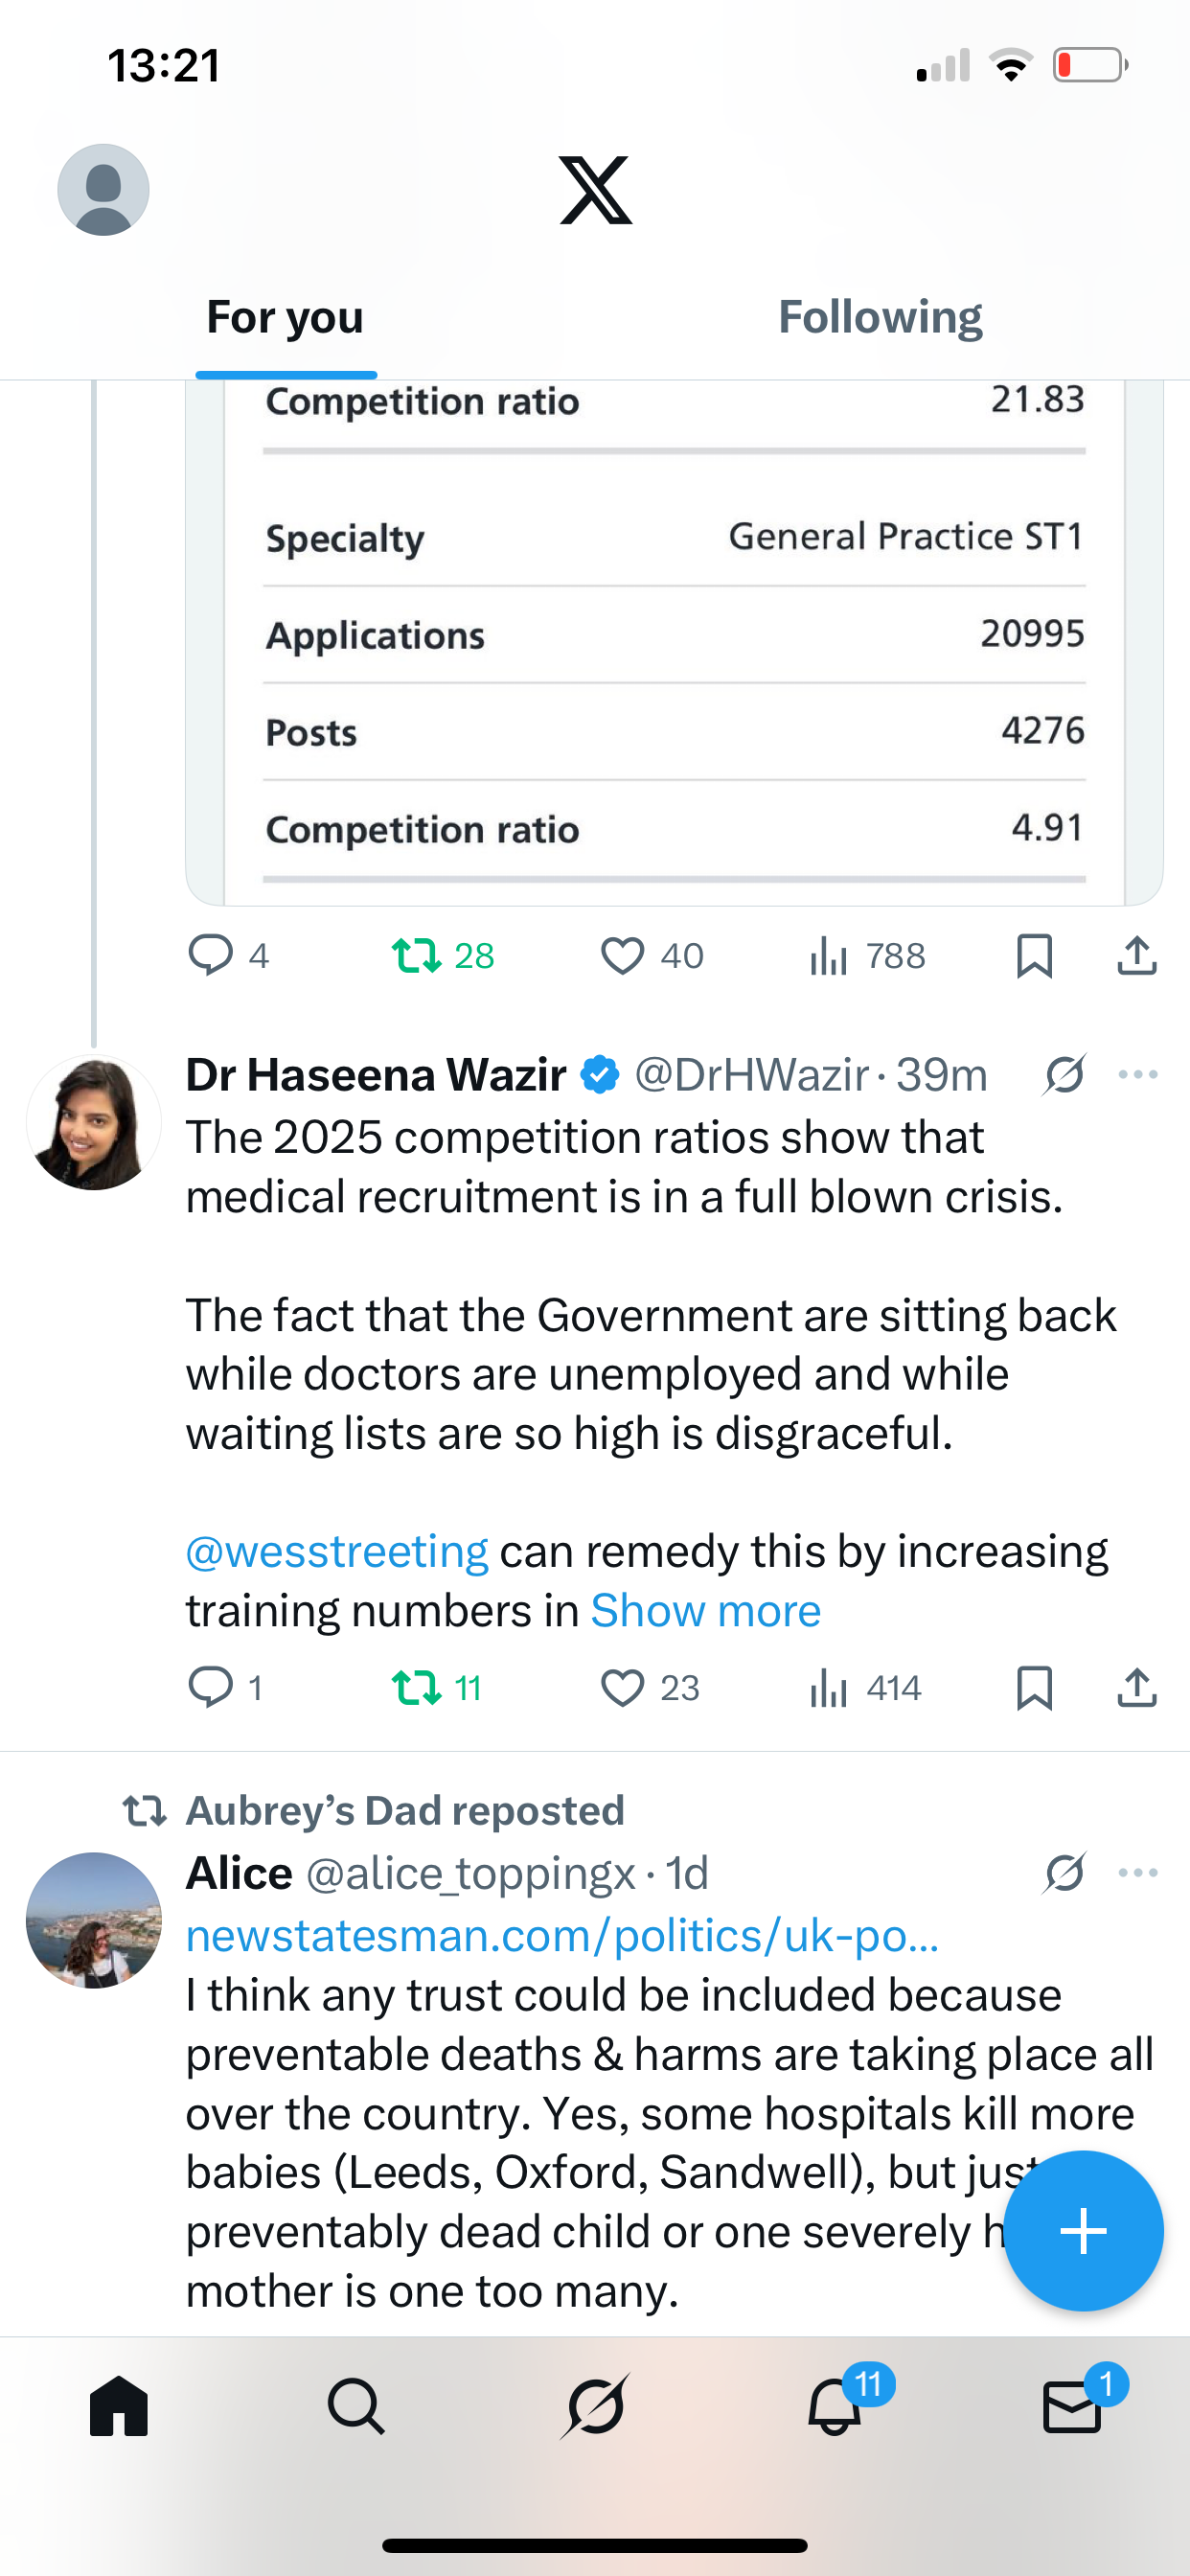
Task: Open the newstatesman.com article link
Action: tap(562, 1936)
